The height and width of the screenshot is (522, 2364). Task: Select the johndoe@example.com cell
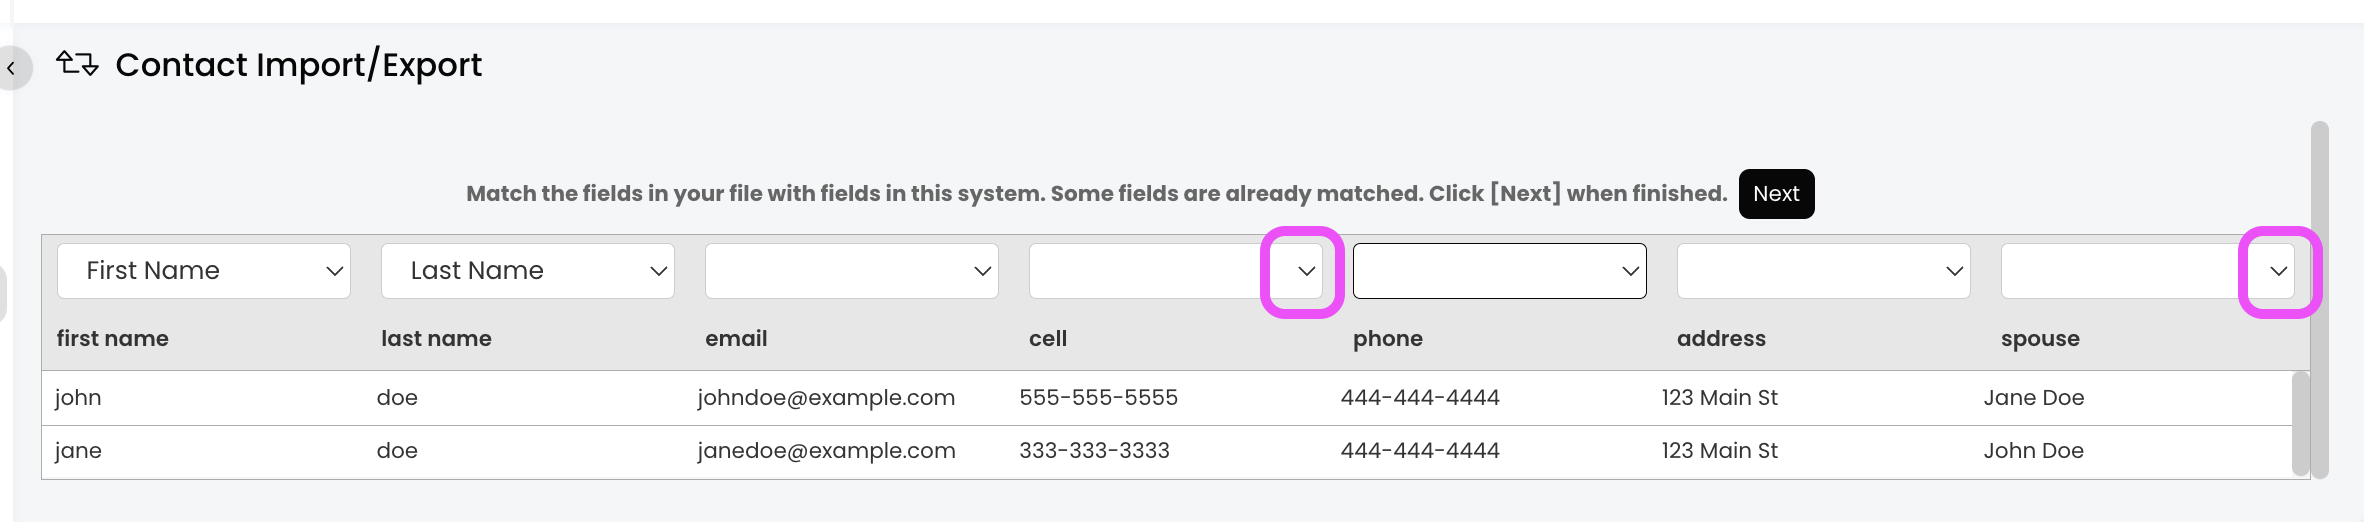click(826, 398)
